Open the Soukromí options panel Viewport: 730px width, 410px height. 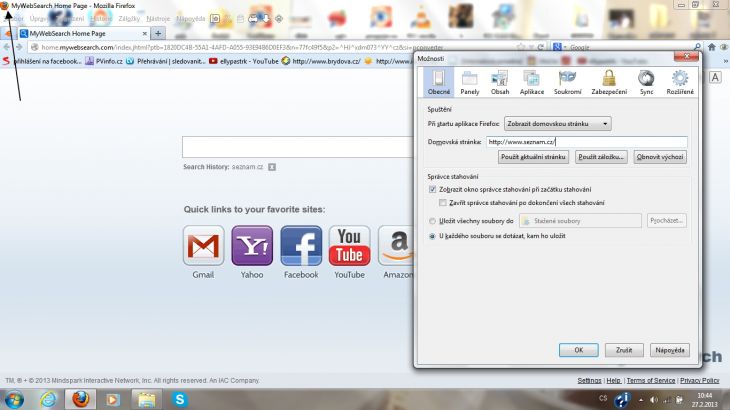568,82
